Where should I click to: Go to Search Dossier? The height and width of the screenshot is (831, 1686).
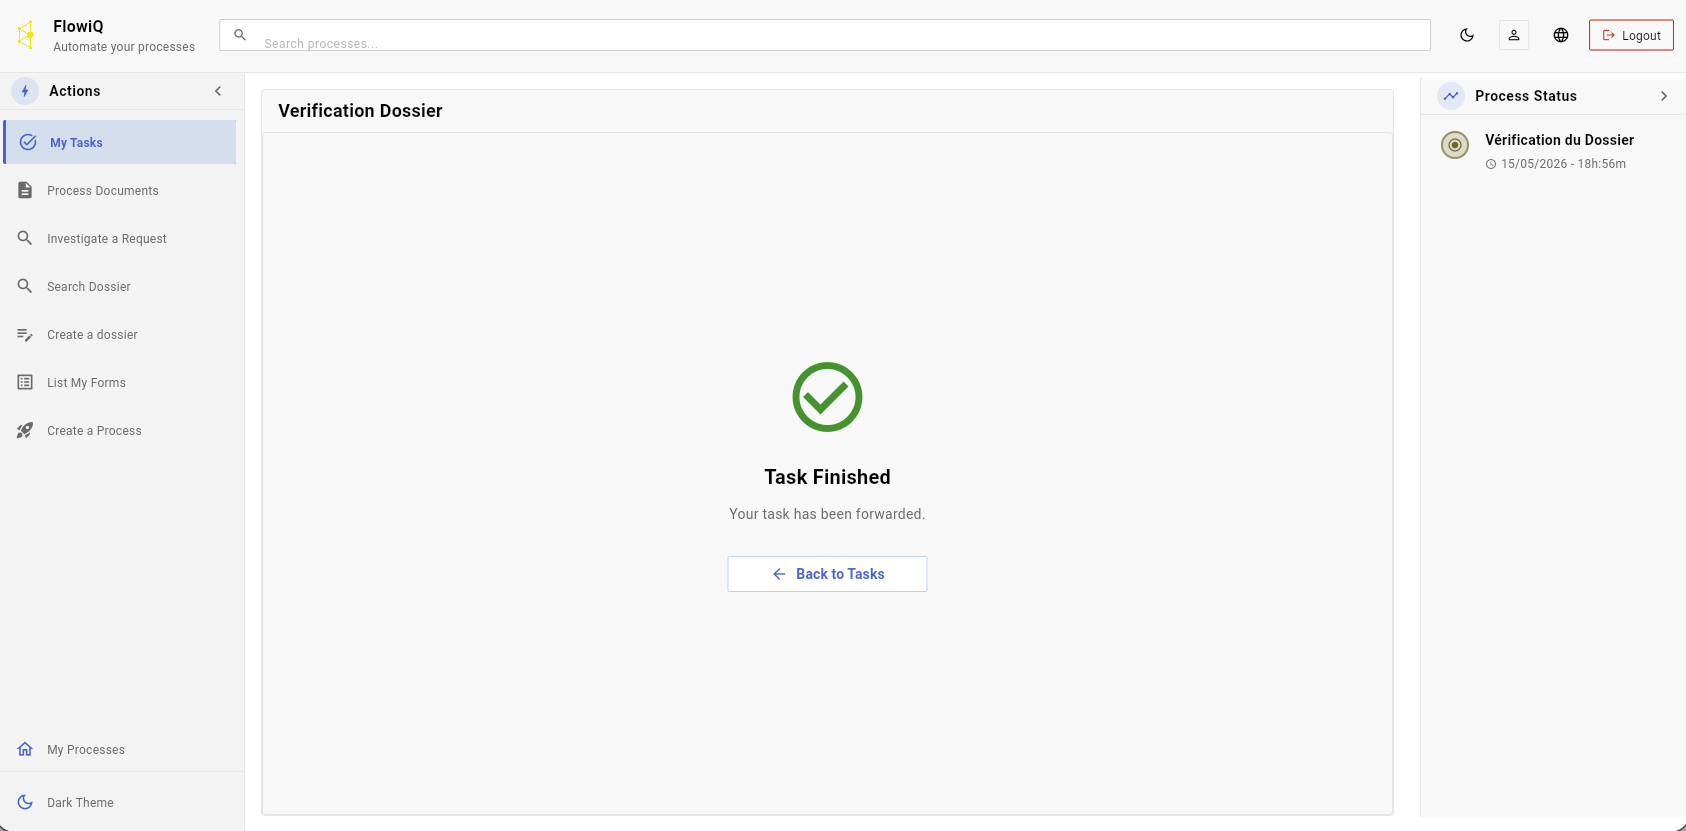(x=120, y=286)
